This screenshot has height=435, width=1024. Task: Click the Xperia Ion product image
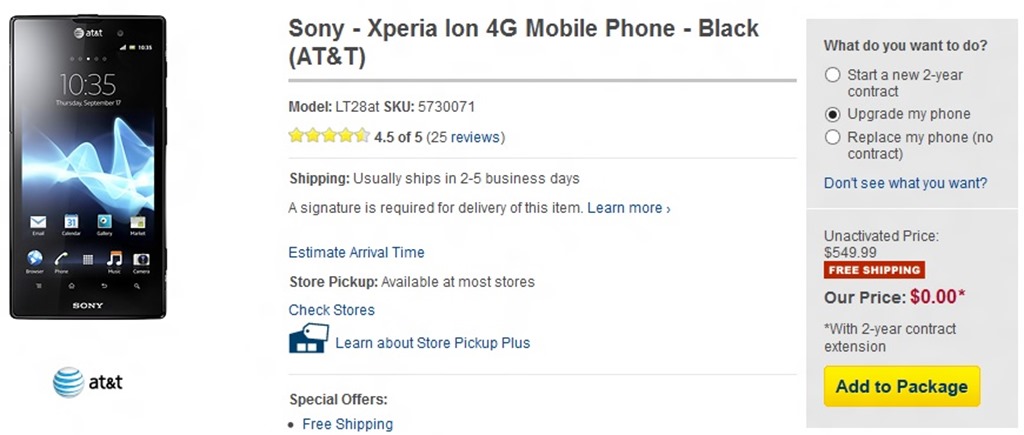(88, 167)
